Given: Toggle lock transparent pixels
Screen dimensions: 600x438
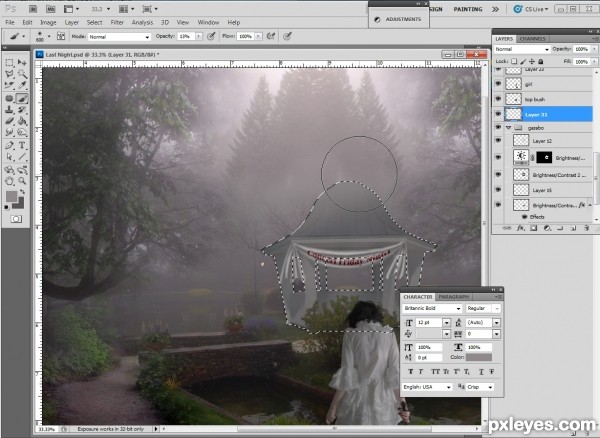Looking at the screenshot, I should [514, 61].
